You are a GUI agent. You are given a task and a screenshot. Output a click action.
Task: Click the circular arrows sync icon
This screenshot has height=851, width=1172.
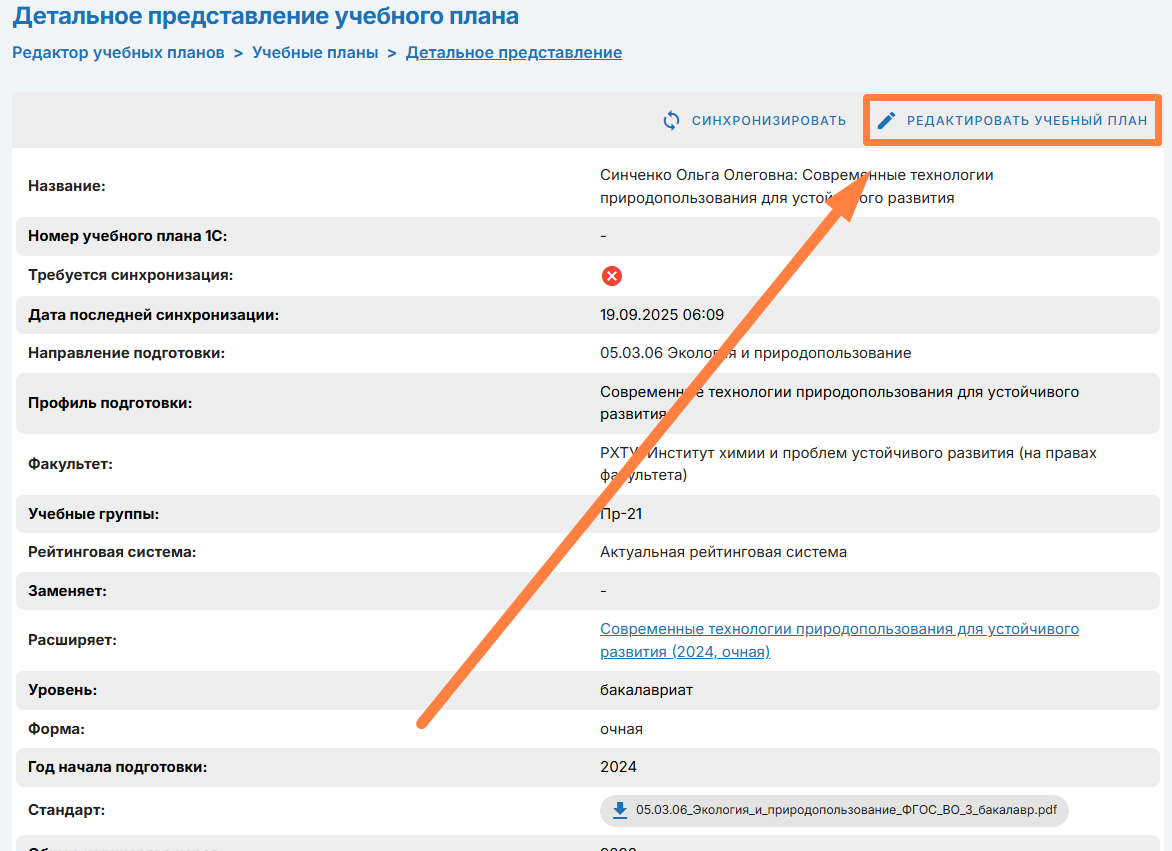click(672, 121)
